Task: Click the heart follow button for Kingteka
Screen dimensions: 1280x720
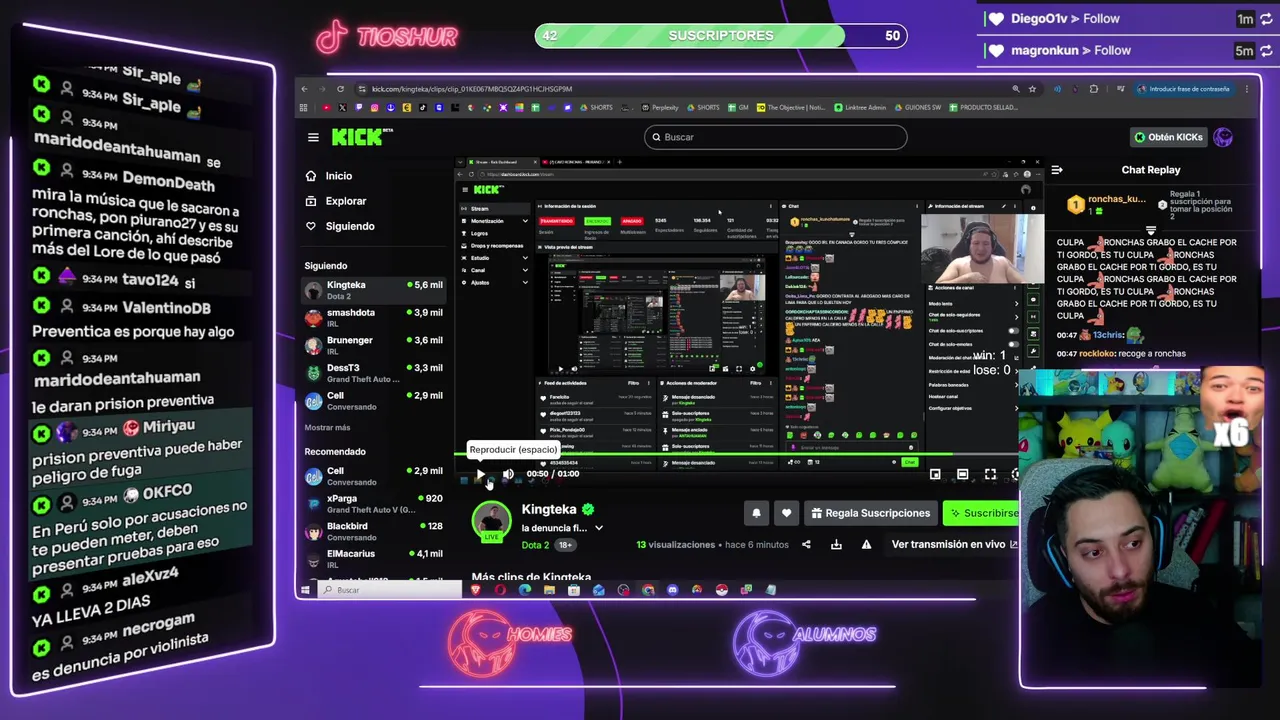Action: point(786,513)
